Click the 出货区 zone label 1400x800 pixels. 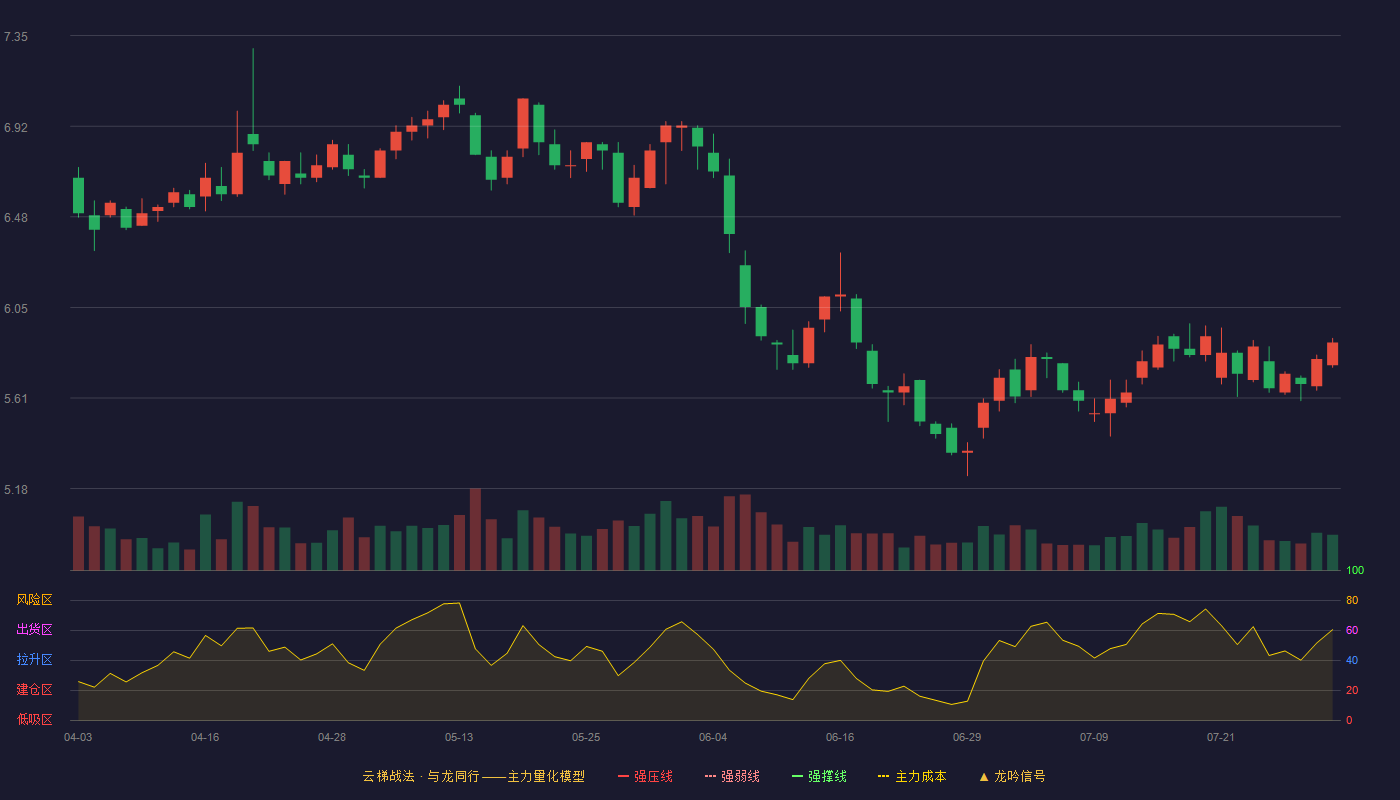point(34,630)
